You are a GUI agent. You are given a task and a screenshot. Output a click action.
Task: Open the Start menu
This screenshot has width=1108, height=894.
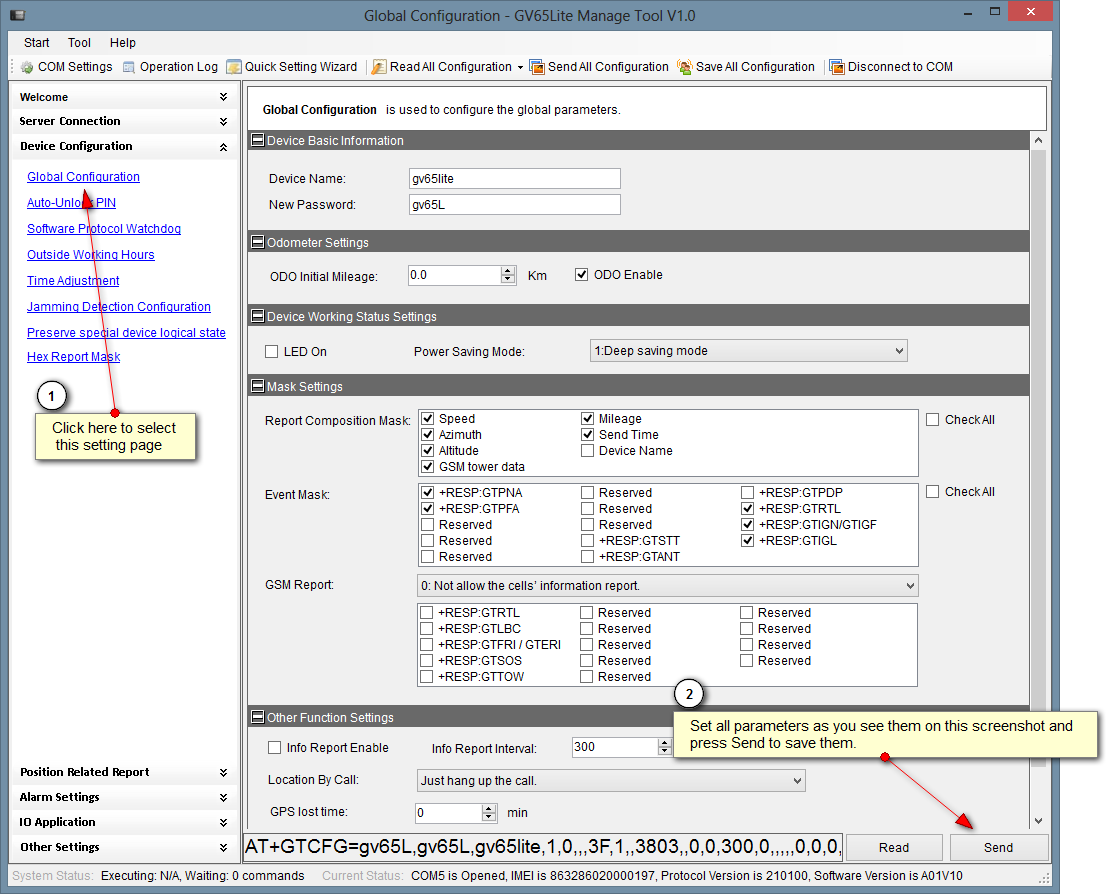click(36, 42)
